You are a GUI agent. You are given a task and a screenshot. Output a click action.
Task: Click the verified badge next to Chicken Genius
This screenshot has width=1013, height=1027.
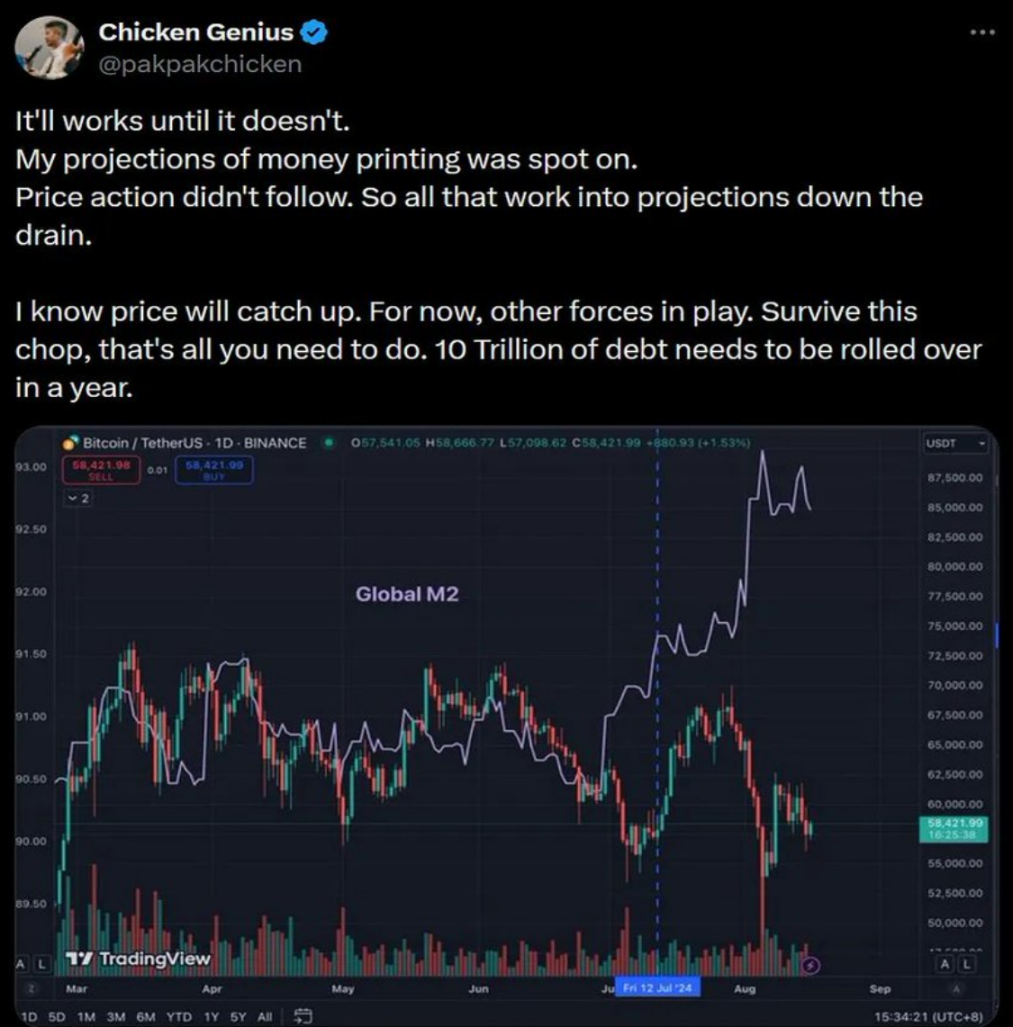coord(316,32)
